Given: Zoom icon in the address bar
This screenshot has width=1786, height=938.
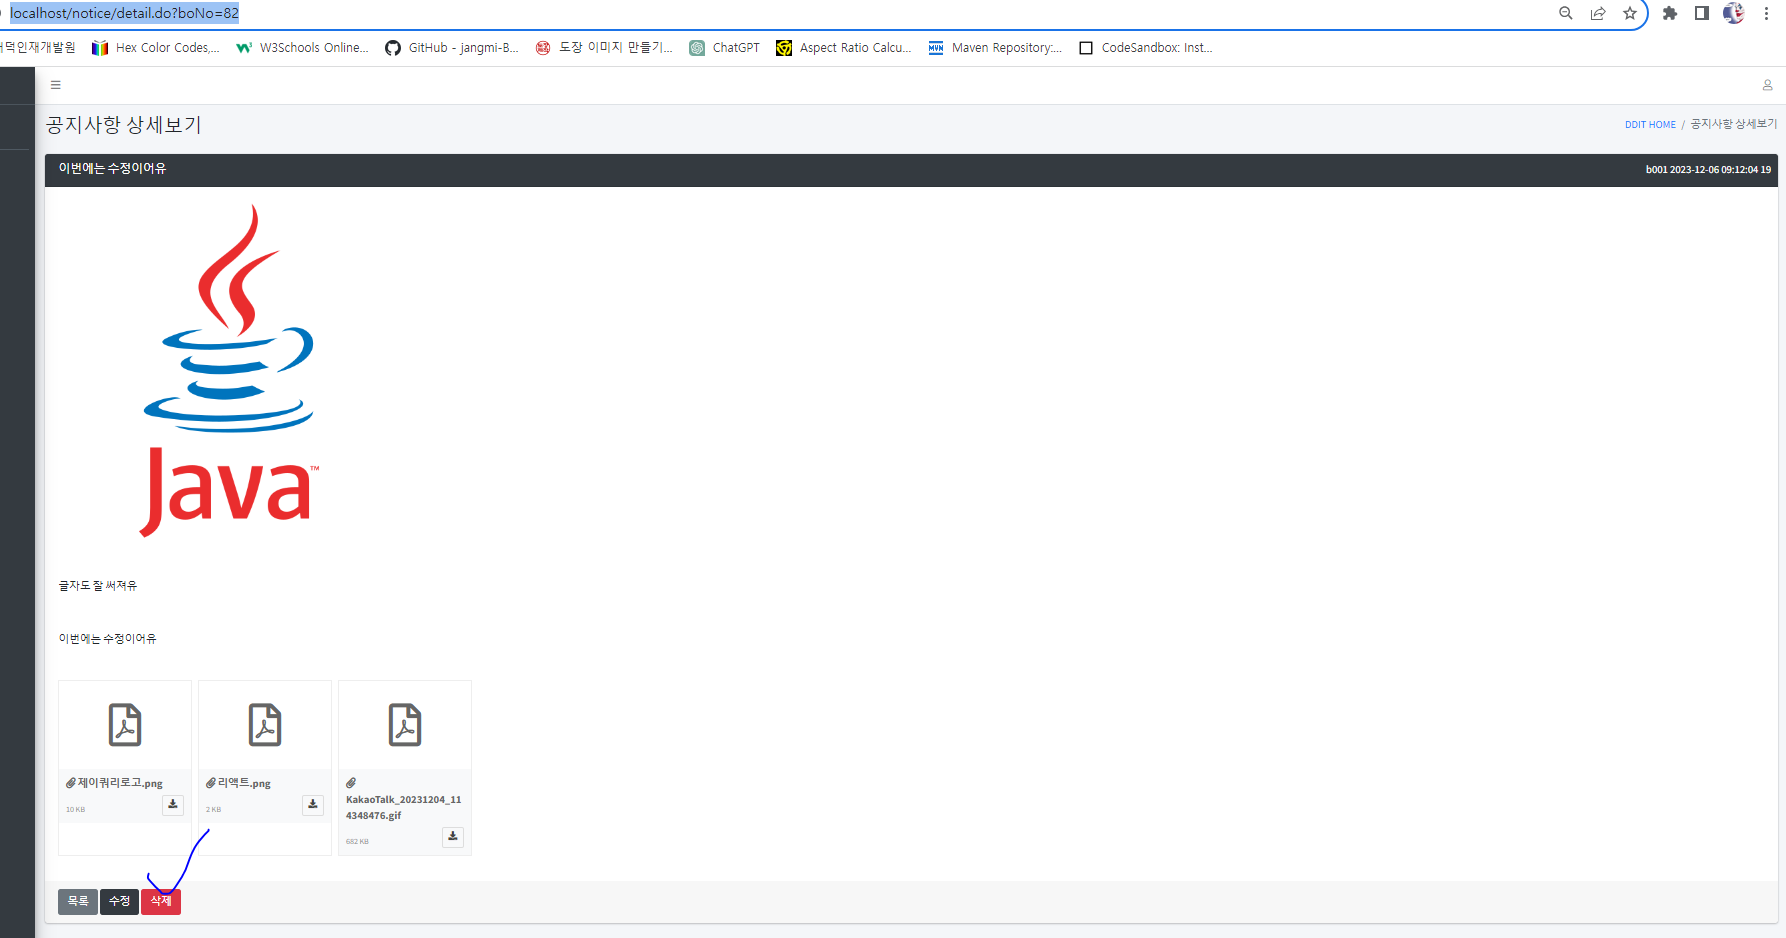Looking at the screenshot, I should pyautogui.click(x=1566, y=13).
